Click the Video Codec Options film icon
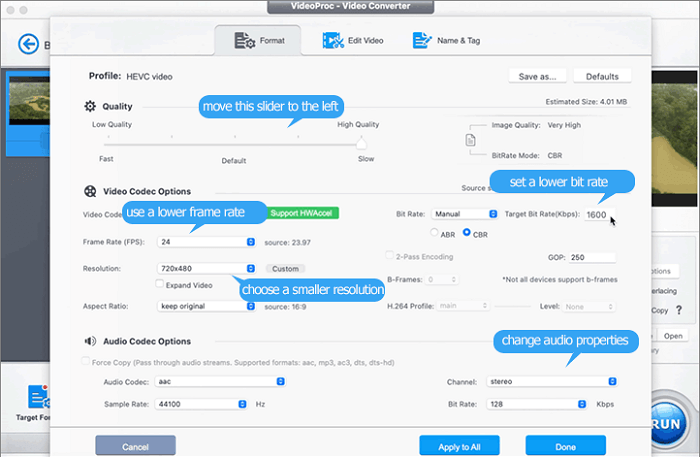Image resolution: width=700 pixels, height=457 pixels. tap(90, 191)
